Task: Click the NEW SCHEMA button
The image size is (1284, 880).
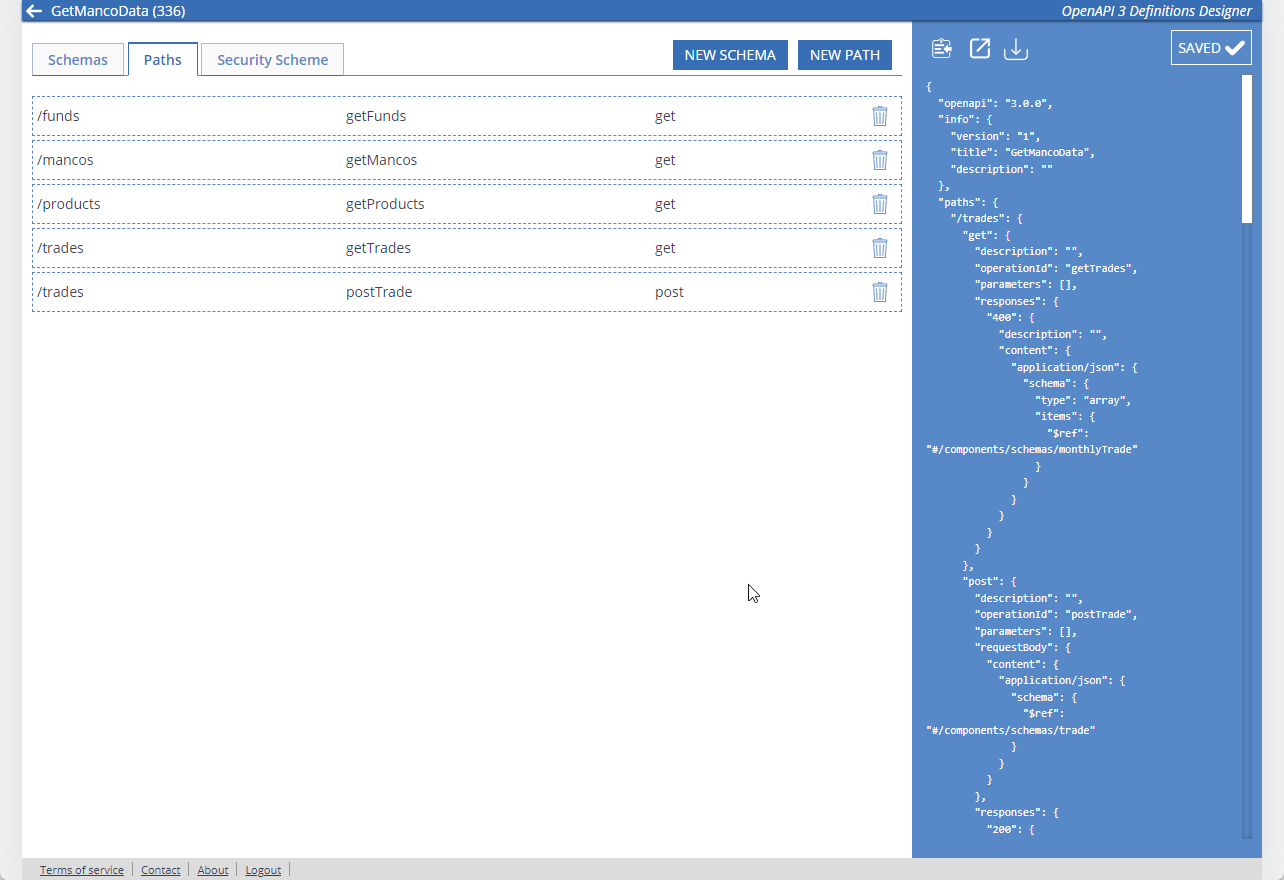Action: [730, 55]
